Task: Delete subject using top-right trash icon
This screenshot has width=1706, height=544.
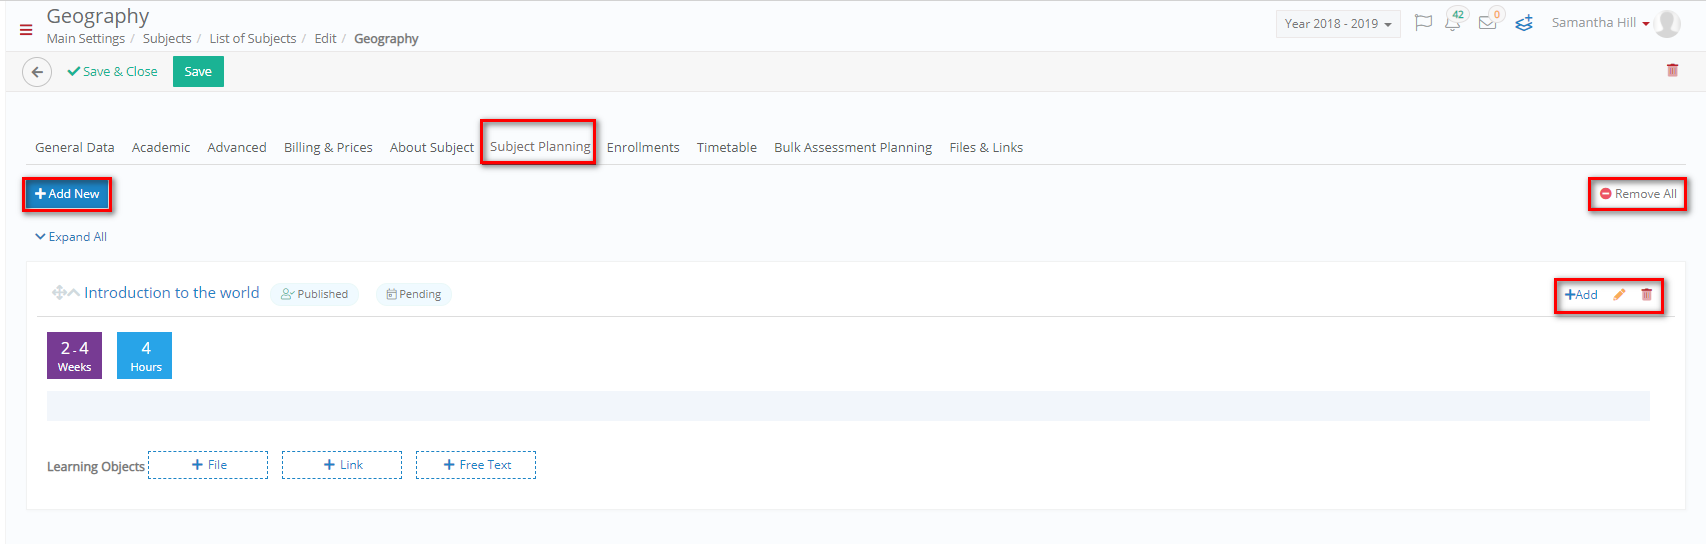Action: click(1672, 70)
